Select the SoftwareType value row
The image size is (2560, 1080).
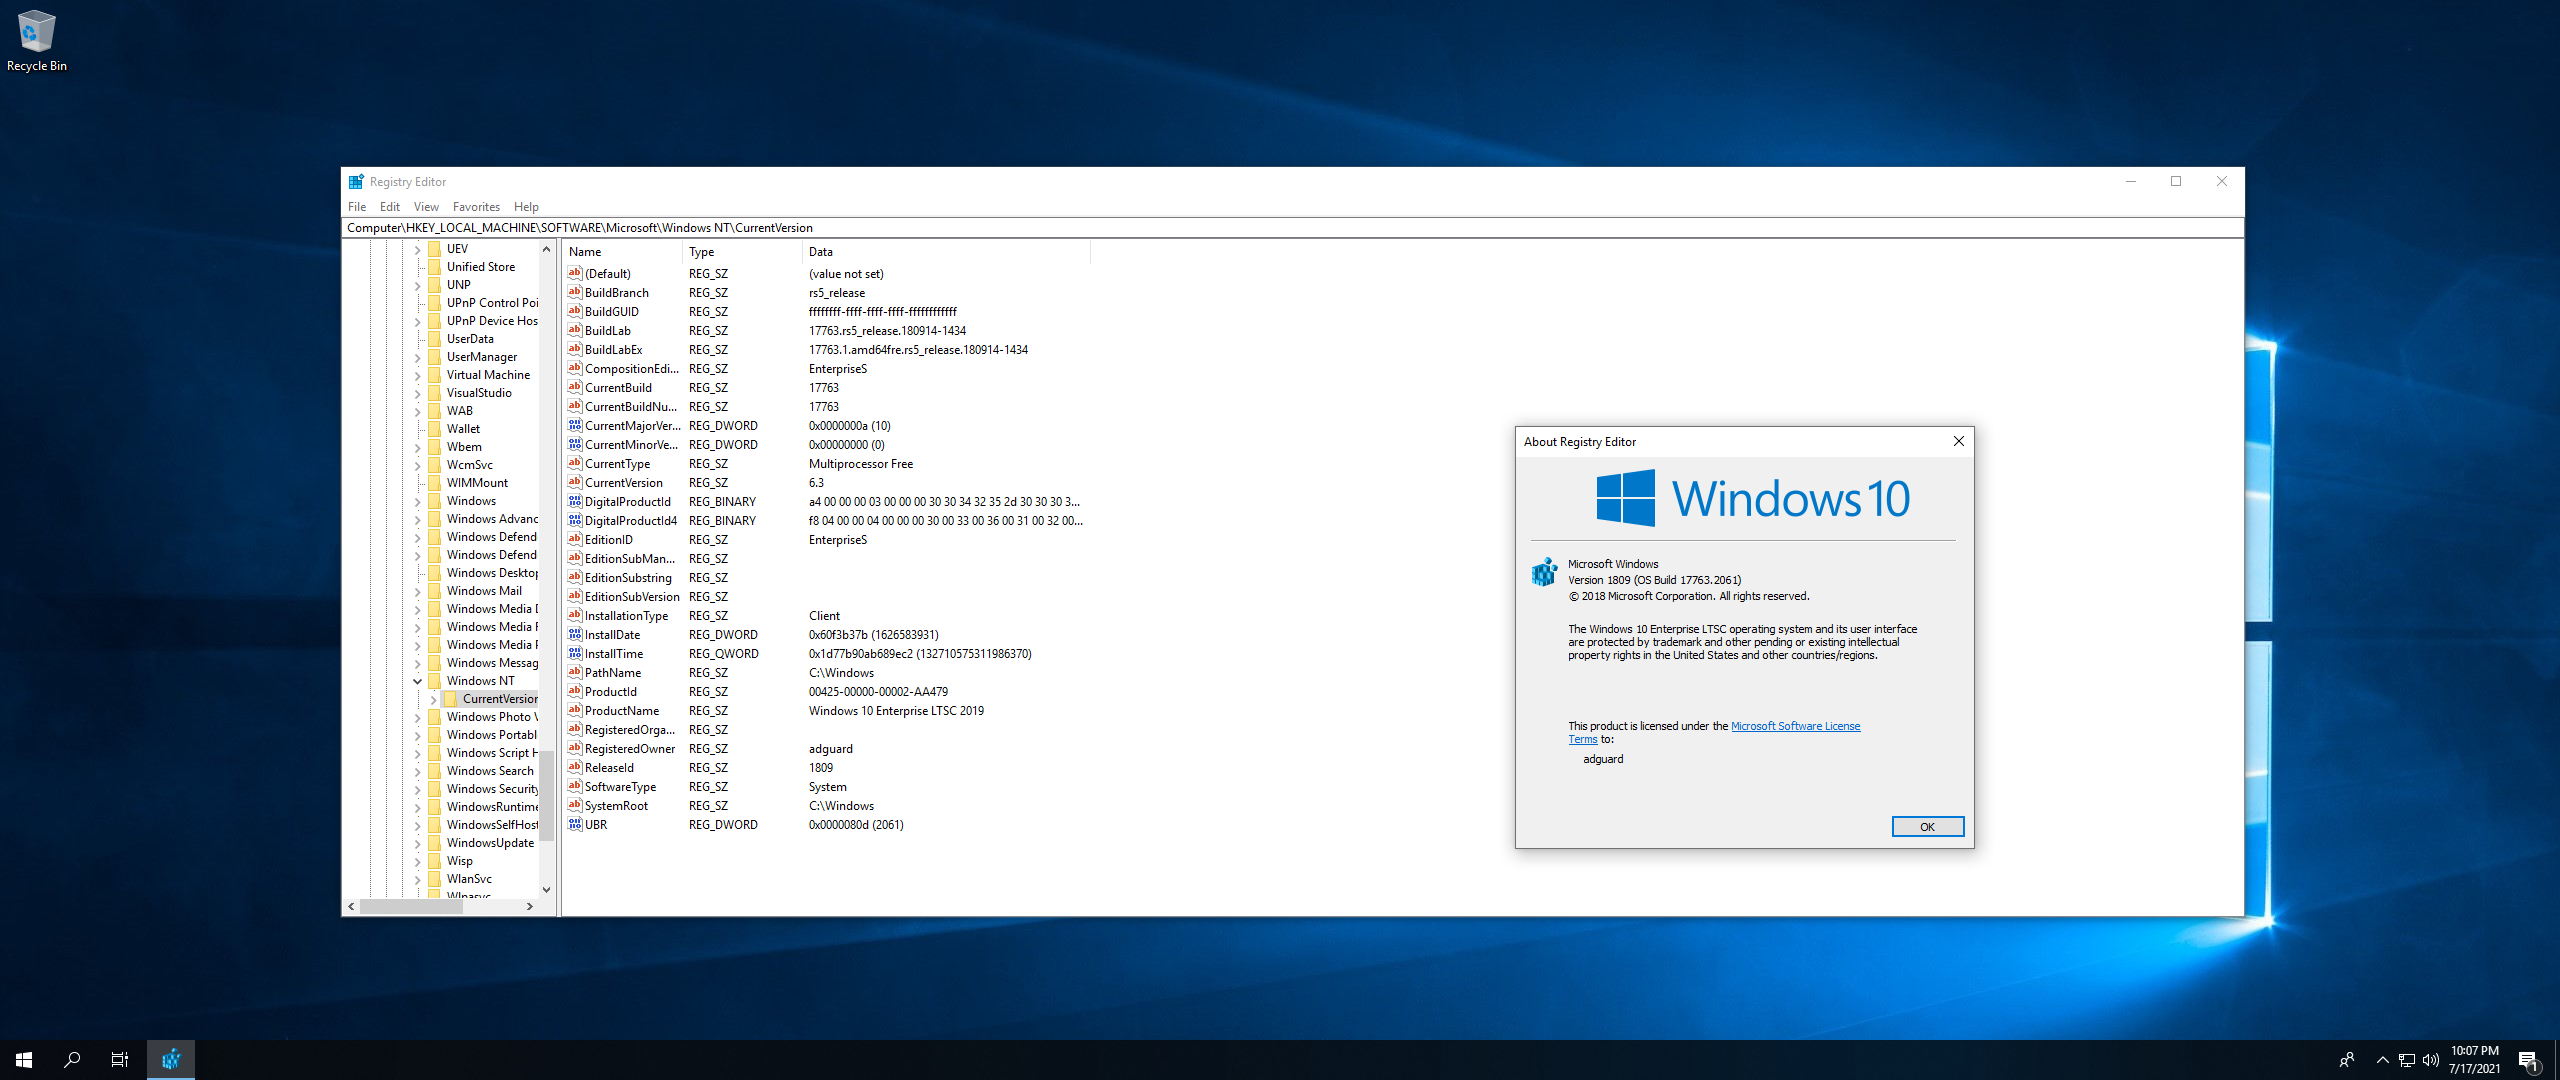point(826,786)
